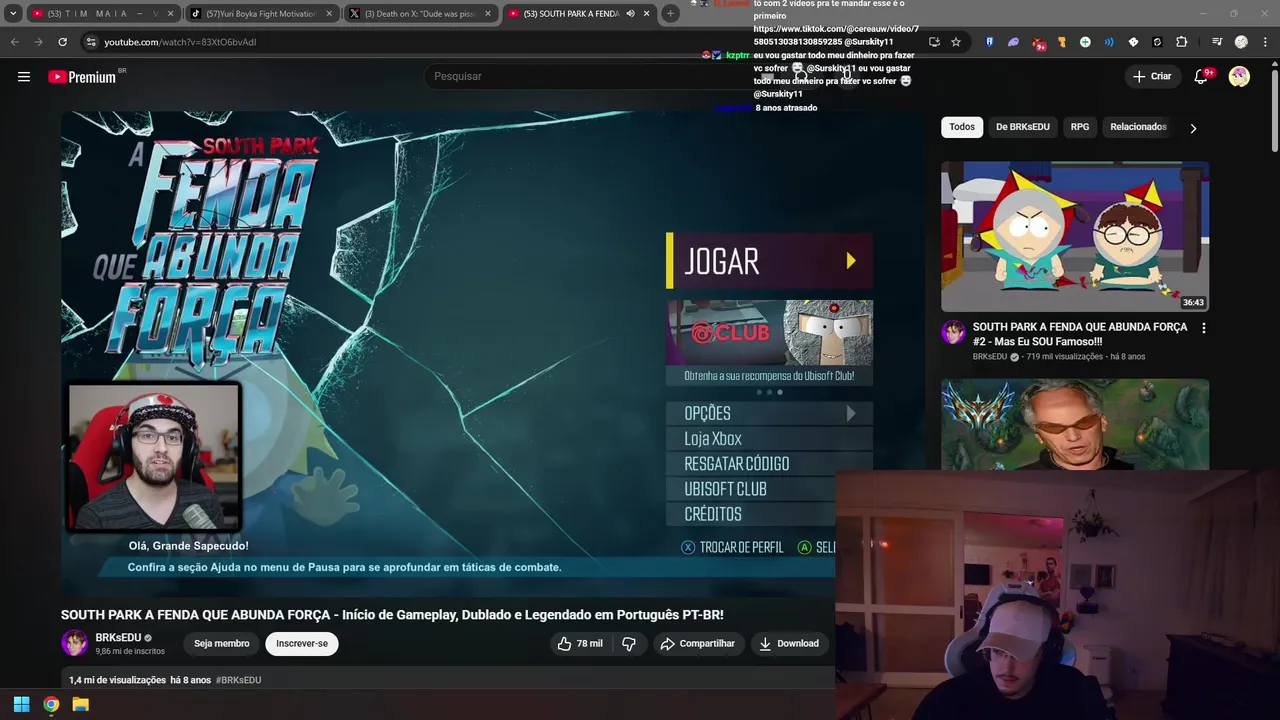Open the YouTube account avatar menu

(x=1239, y=77)
